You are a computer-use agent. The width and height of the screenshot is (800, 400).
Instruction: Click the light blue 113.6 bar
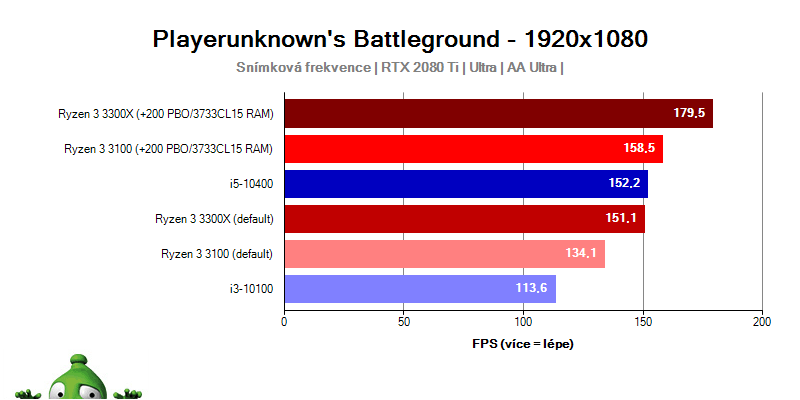(x=420, y=289)
